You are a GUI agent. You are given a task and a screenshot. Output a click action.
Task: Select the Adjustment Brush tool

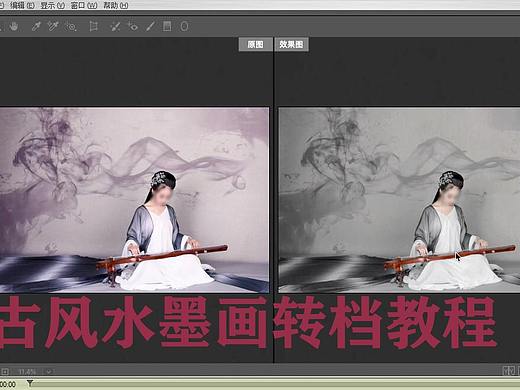point(150,26)
